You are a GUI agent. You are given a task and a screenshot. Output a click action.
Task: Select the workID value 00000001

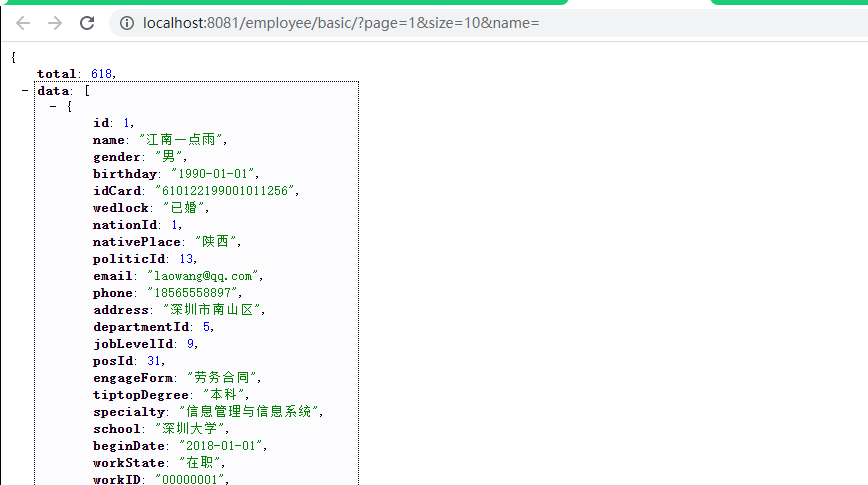click(x=190, y=479)
